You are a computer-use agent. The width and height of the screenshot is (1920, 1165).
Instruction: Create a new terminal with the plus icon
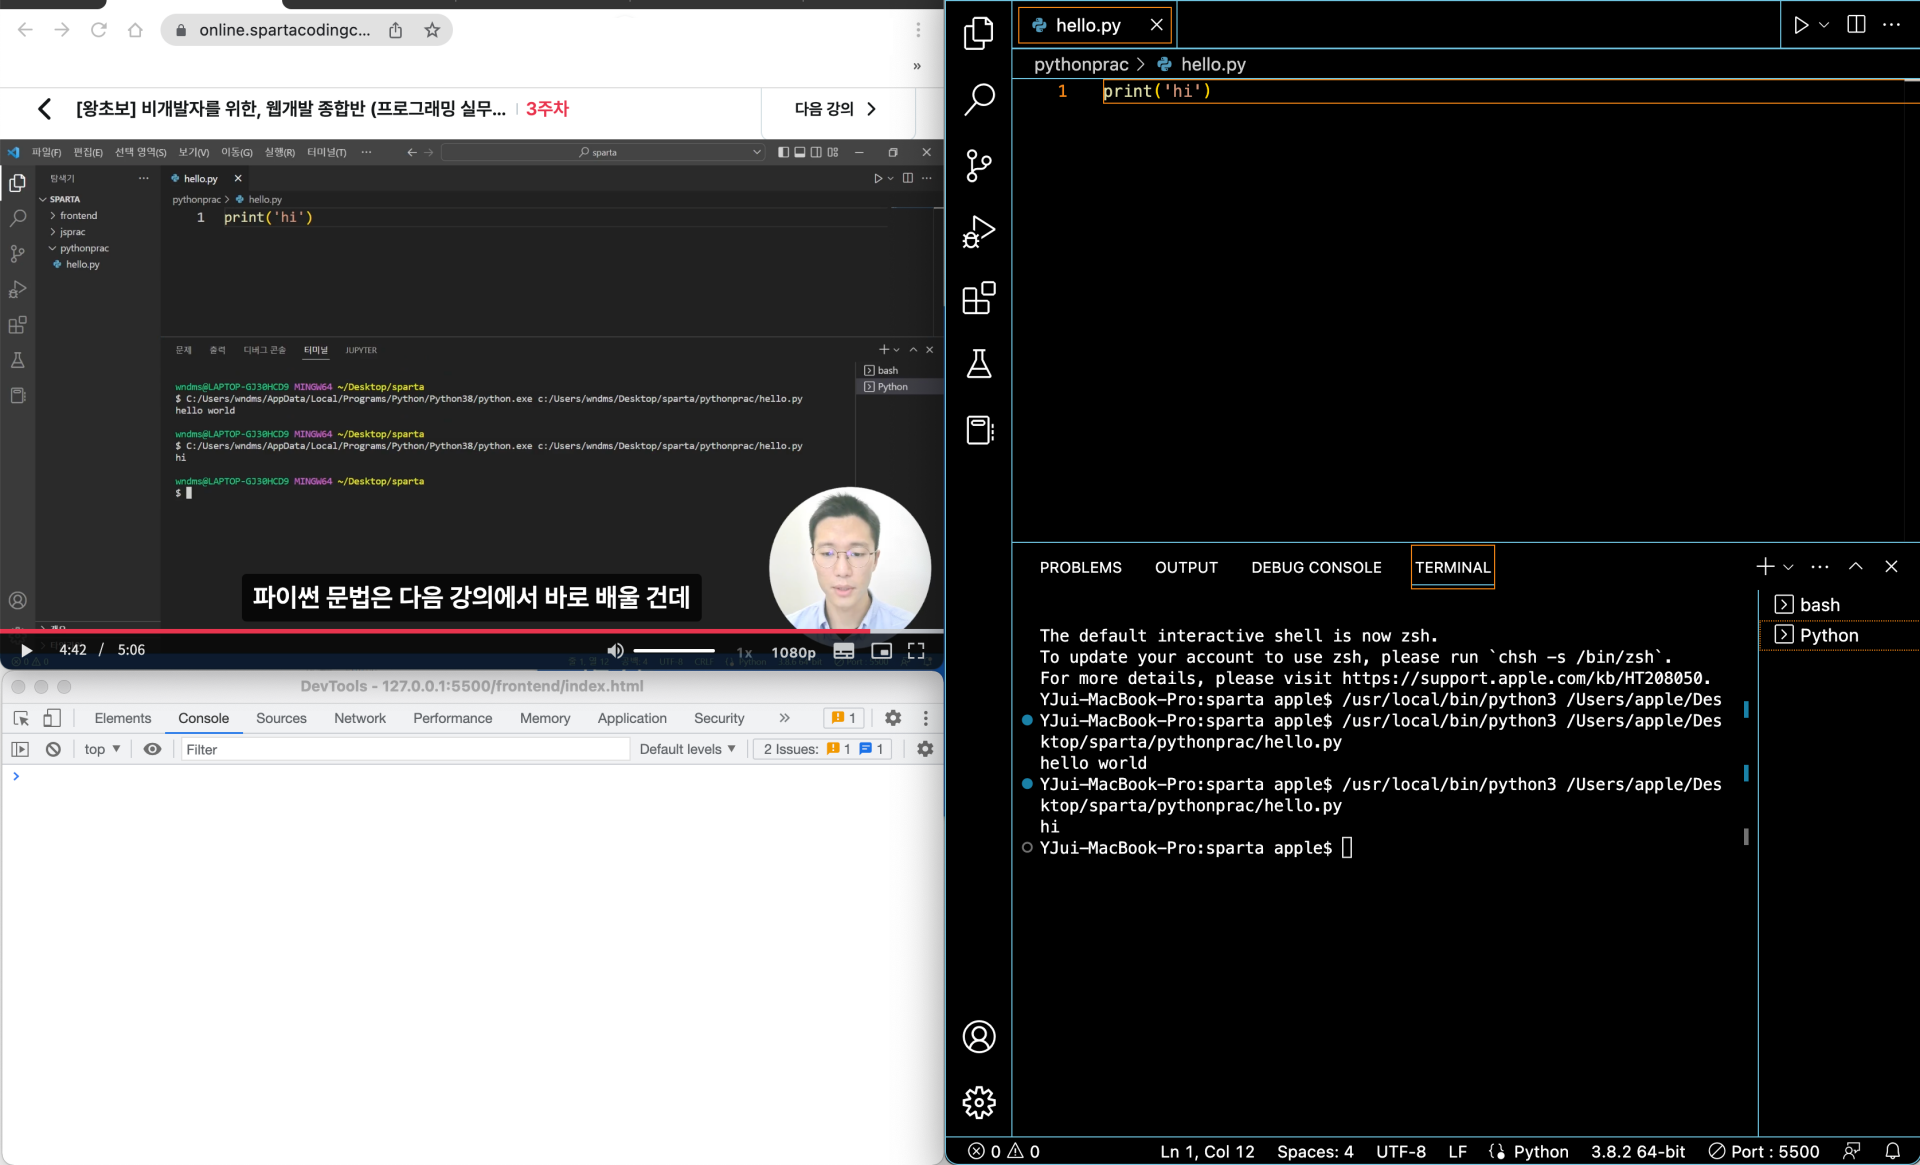(1765, 567)
